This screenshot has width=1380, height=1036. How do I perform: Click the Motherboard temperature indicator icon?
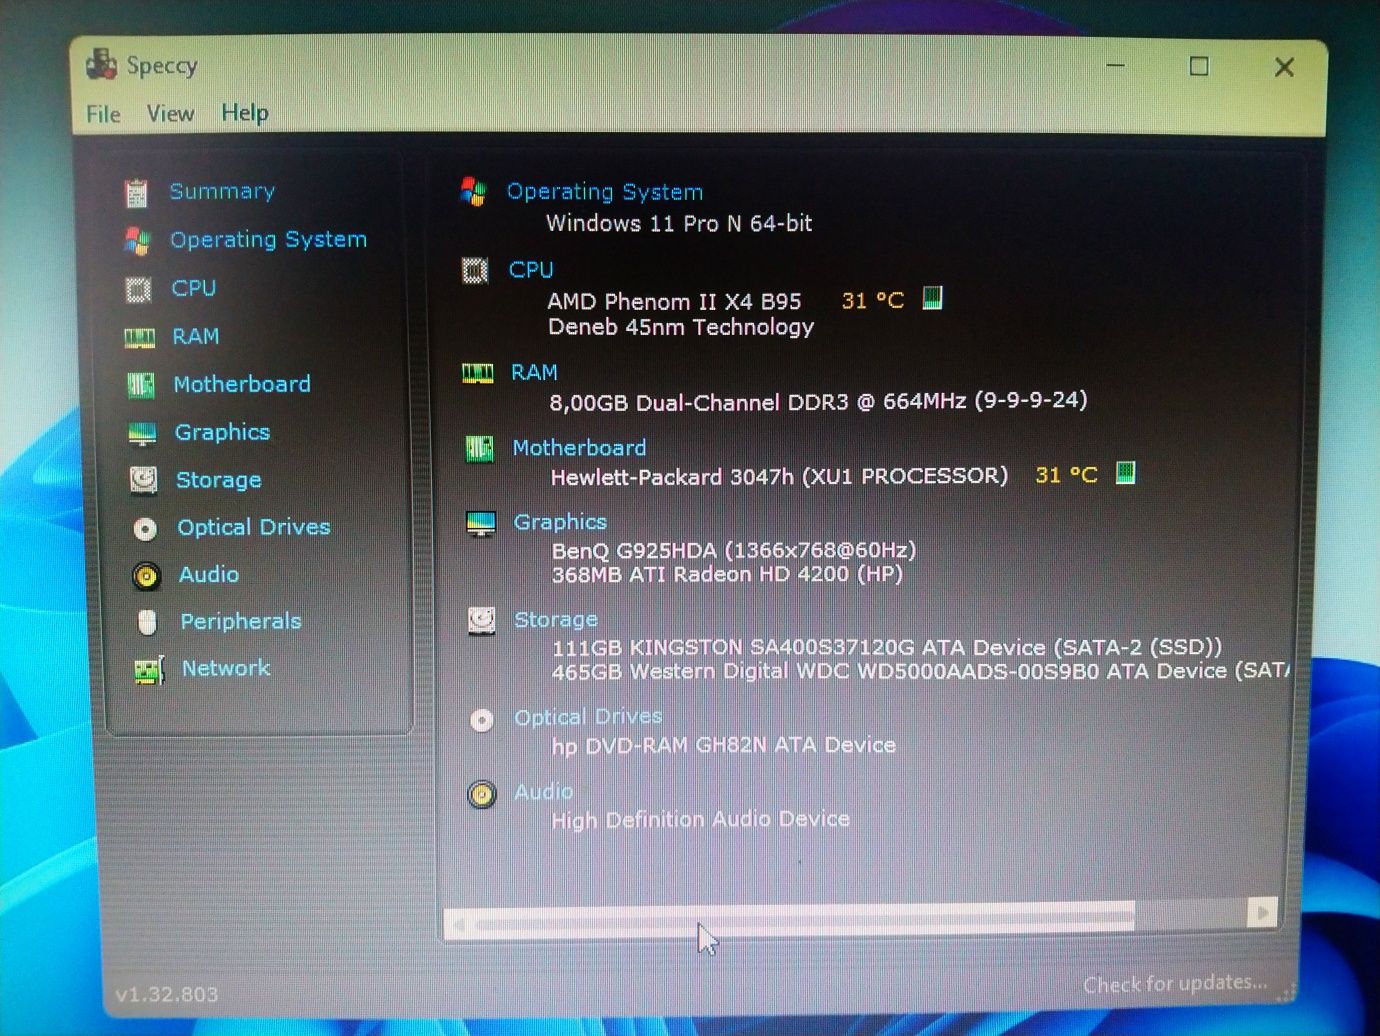click(1125, 472)
